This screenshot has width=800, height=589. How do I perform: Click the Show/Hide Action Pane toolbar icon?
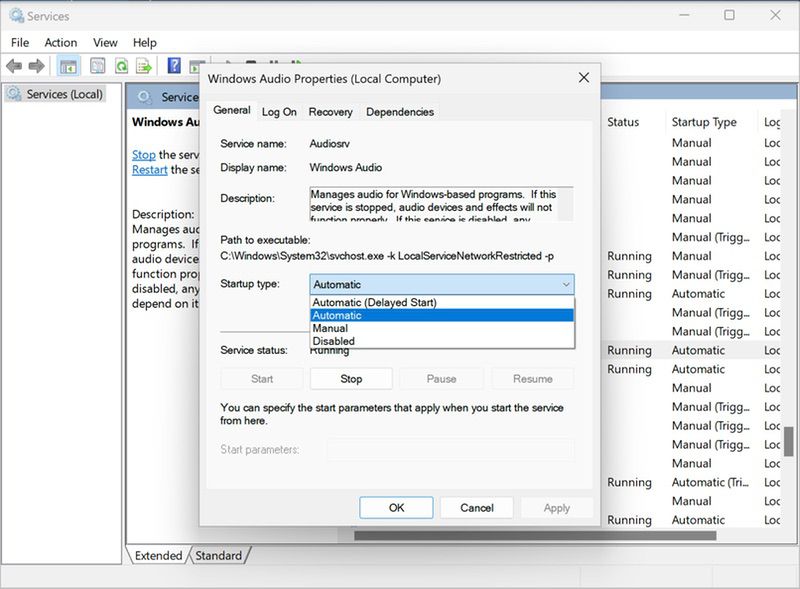coord(194,66)
